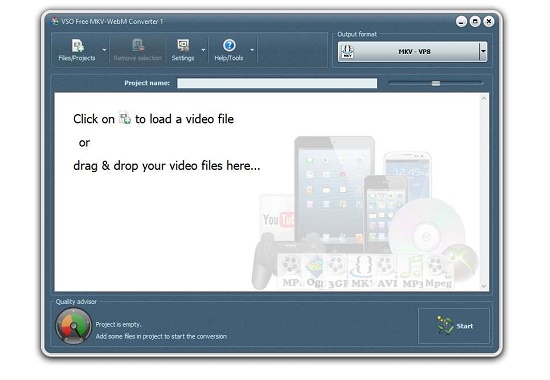Expand the Settings dropdown arrow

203,50
